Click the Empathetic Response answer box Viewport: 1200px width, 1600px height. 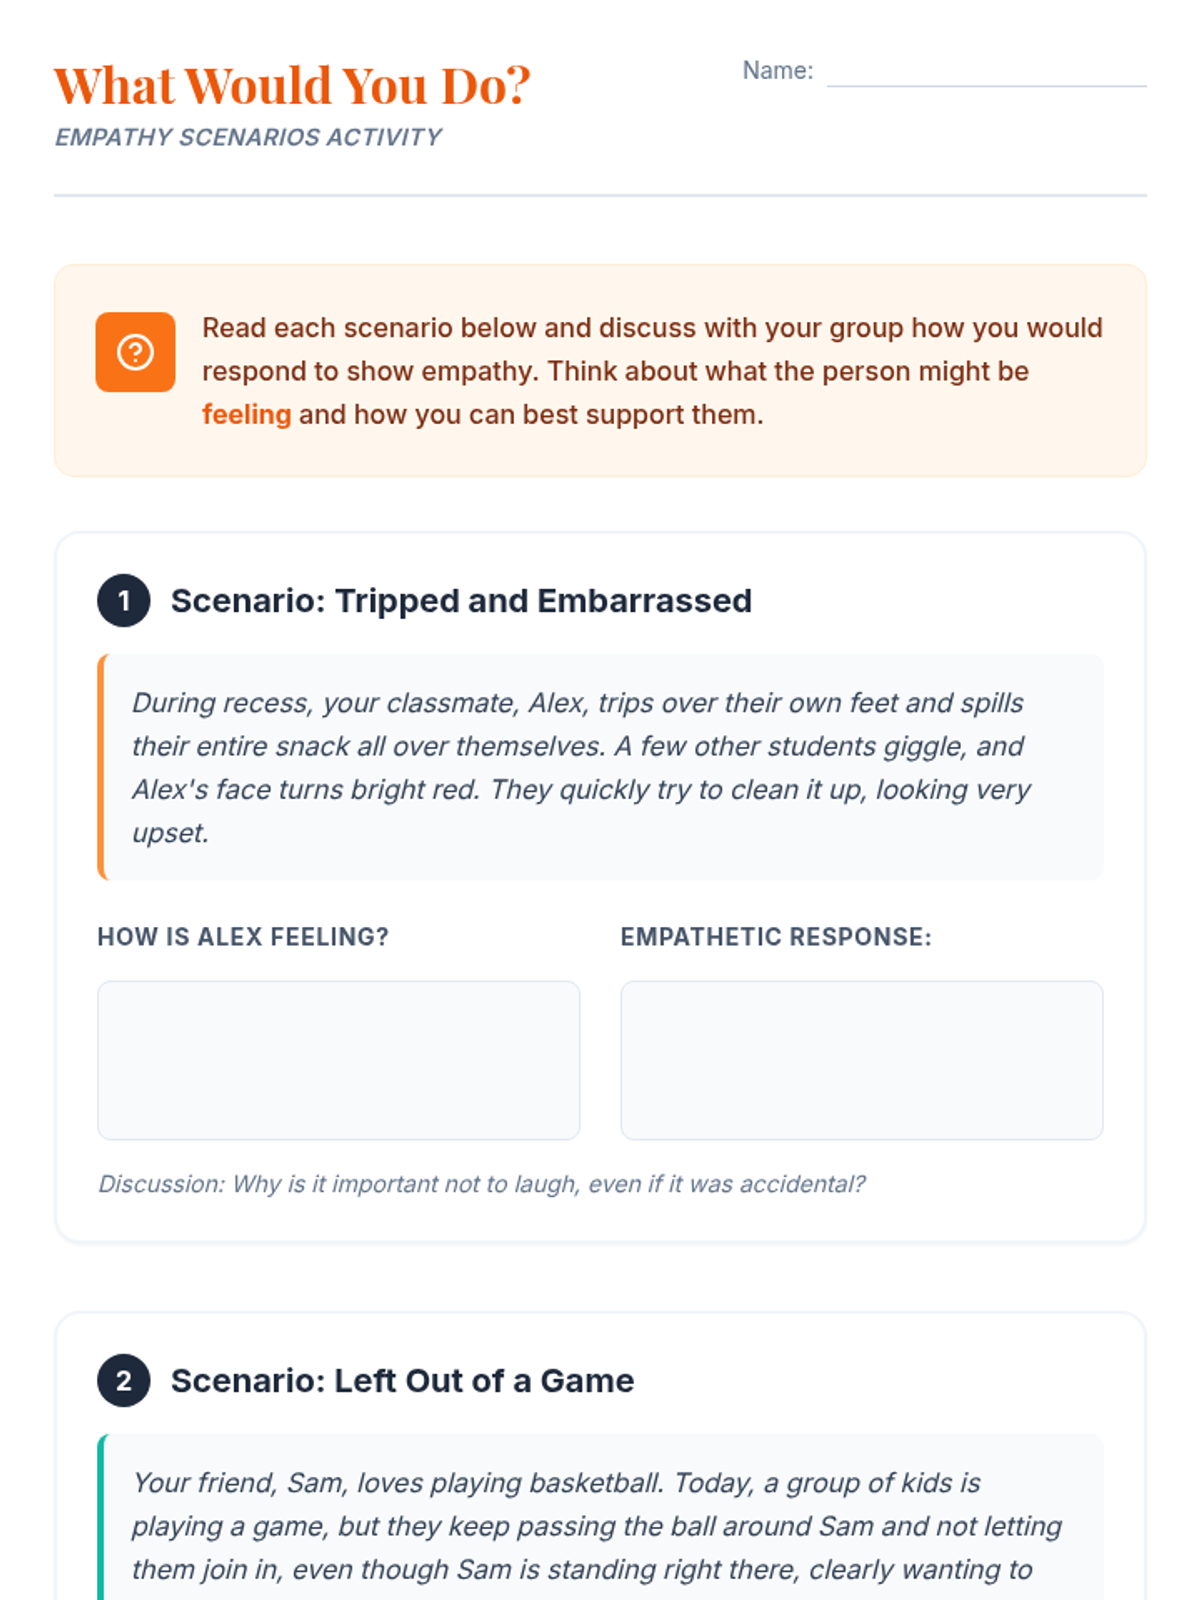coord(861,1060)
